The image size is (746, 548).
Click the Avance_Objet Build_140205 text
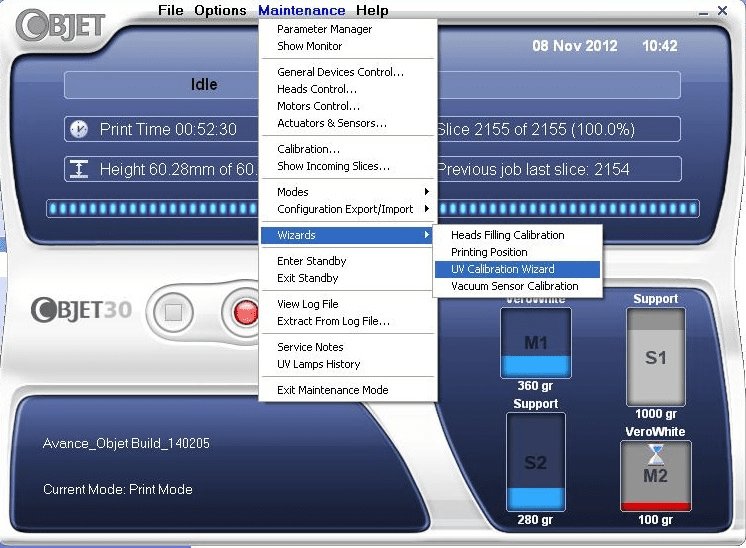point(126,443)
